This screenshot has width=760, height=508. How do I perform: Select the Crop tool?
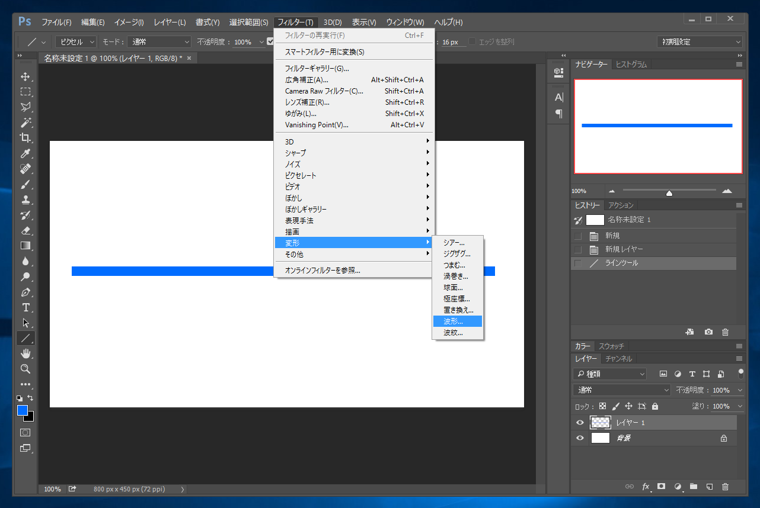pyautogui.click(x=26, y=138)
